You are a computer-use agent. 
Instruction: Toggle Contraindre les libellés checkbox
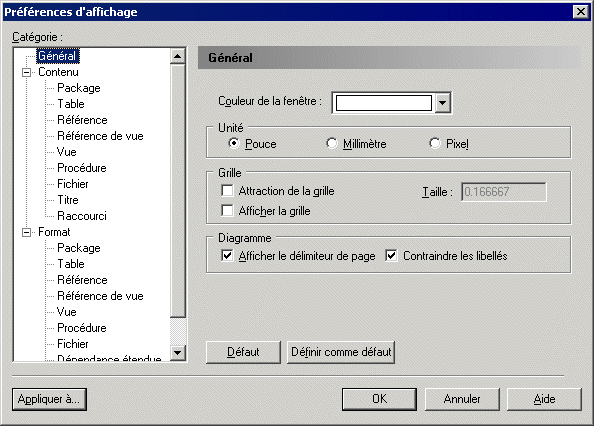391,256
